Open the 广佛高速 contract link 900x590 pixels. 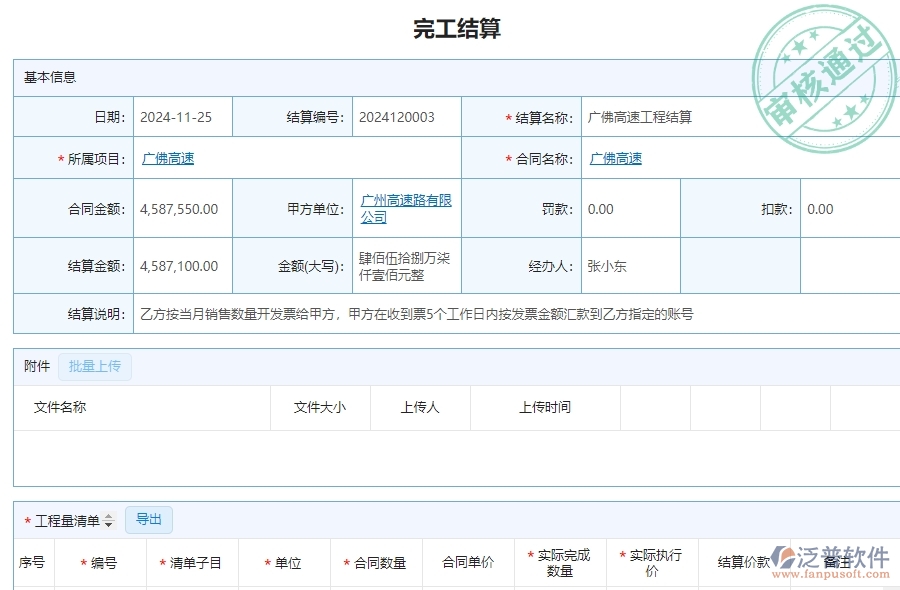tap(616, 158)
